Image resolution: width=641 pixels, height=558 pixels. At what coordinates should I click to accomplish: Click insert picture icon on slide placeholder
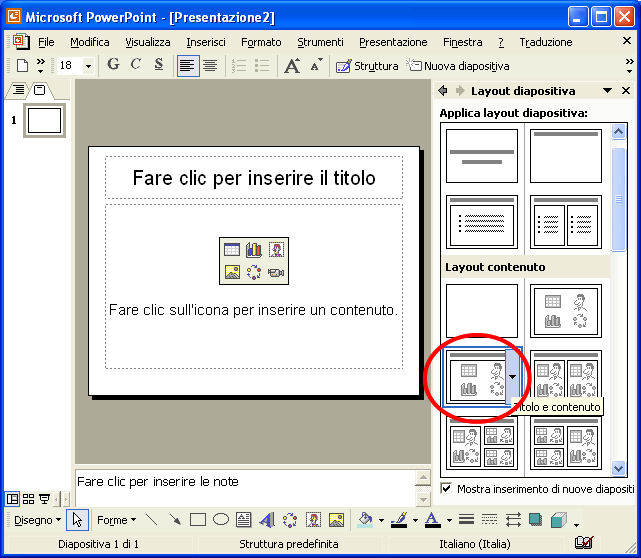pos(232,272)
